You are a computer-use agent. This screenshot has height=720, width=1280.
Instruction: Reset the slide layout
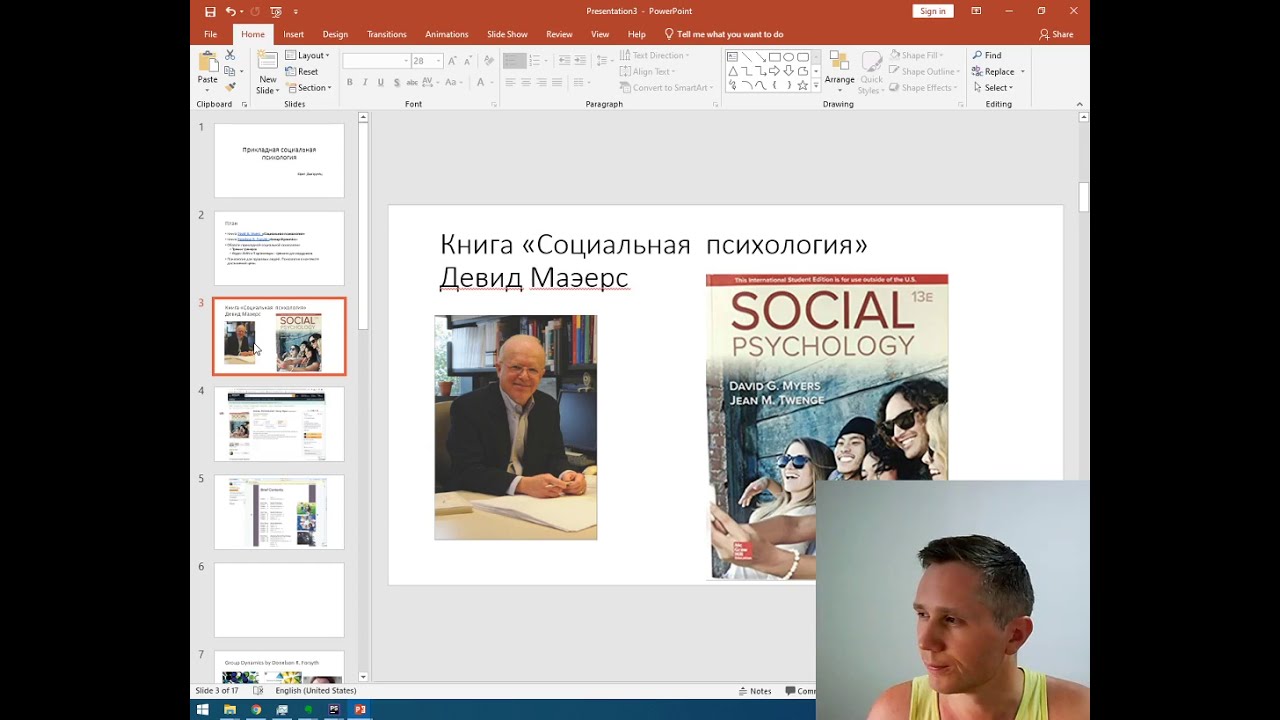coord(302,71)
